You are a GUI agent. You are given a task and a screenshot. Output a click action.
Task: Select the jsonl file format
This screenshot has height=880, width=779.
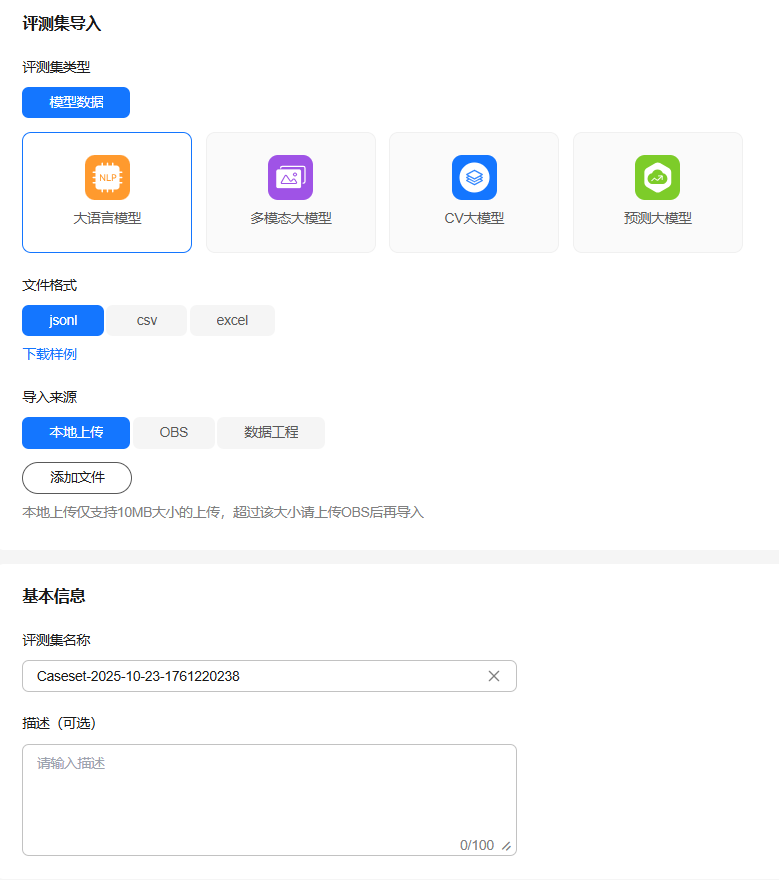click(63, 320)
